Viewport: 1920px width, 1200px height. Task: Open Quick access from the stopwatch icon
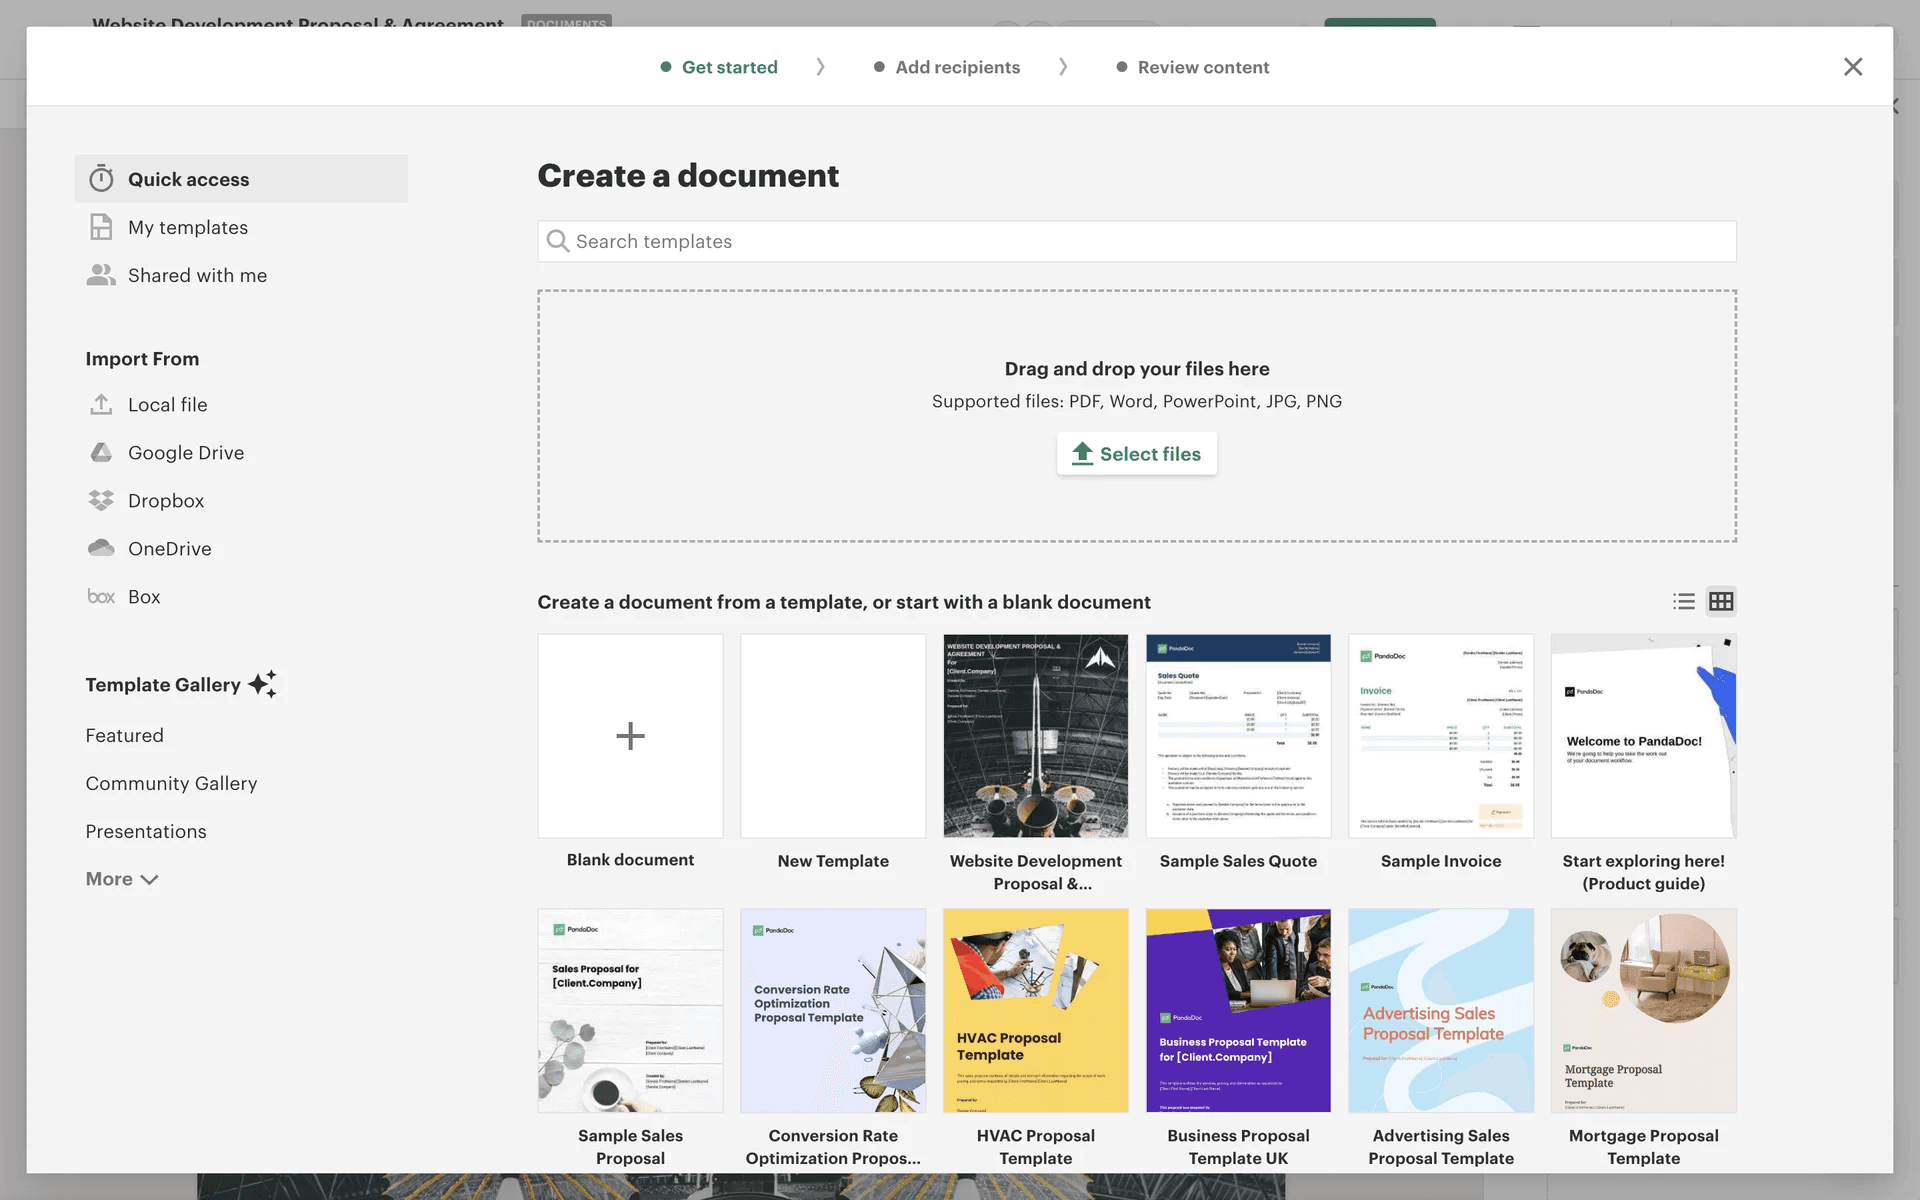point(101,179)
